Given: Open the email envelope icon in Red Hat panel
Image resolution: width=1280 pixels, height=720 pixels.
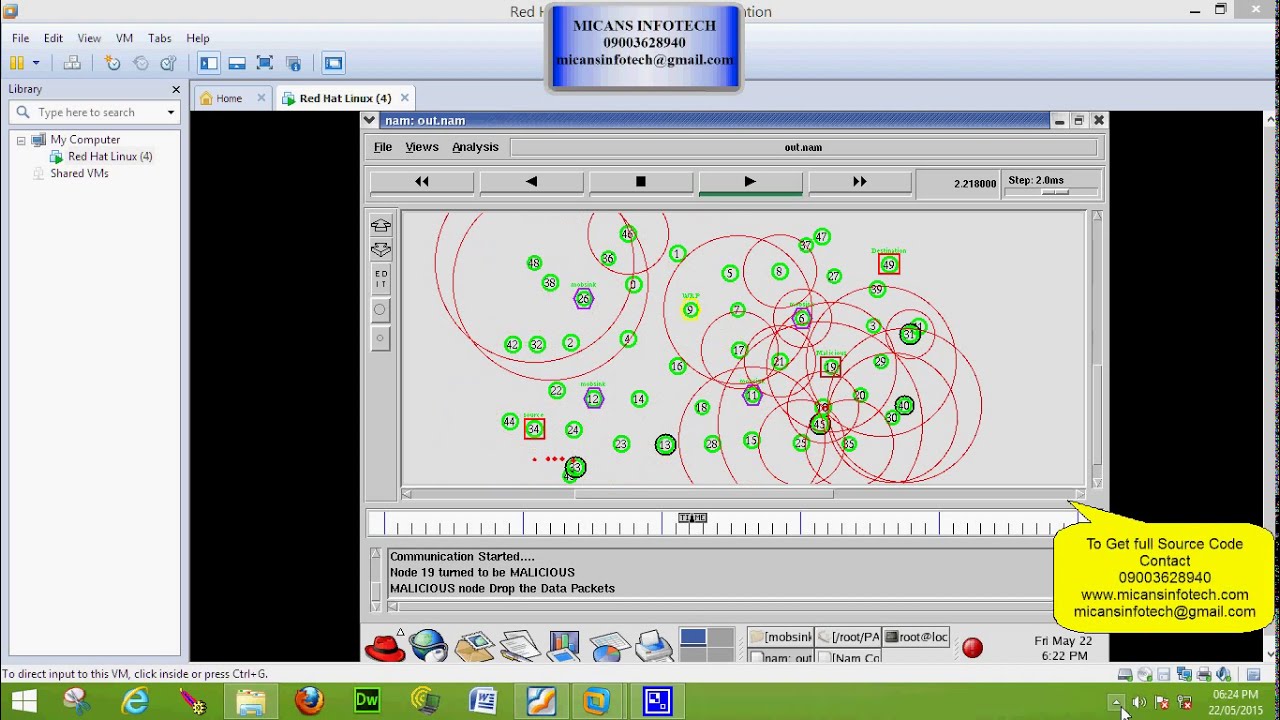Looking at the screenshot, I should pos(474,647).
